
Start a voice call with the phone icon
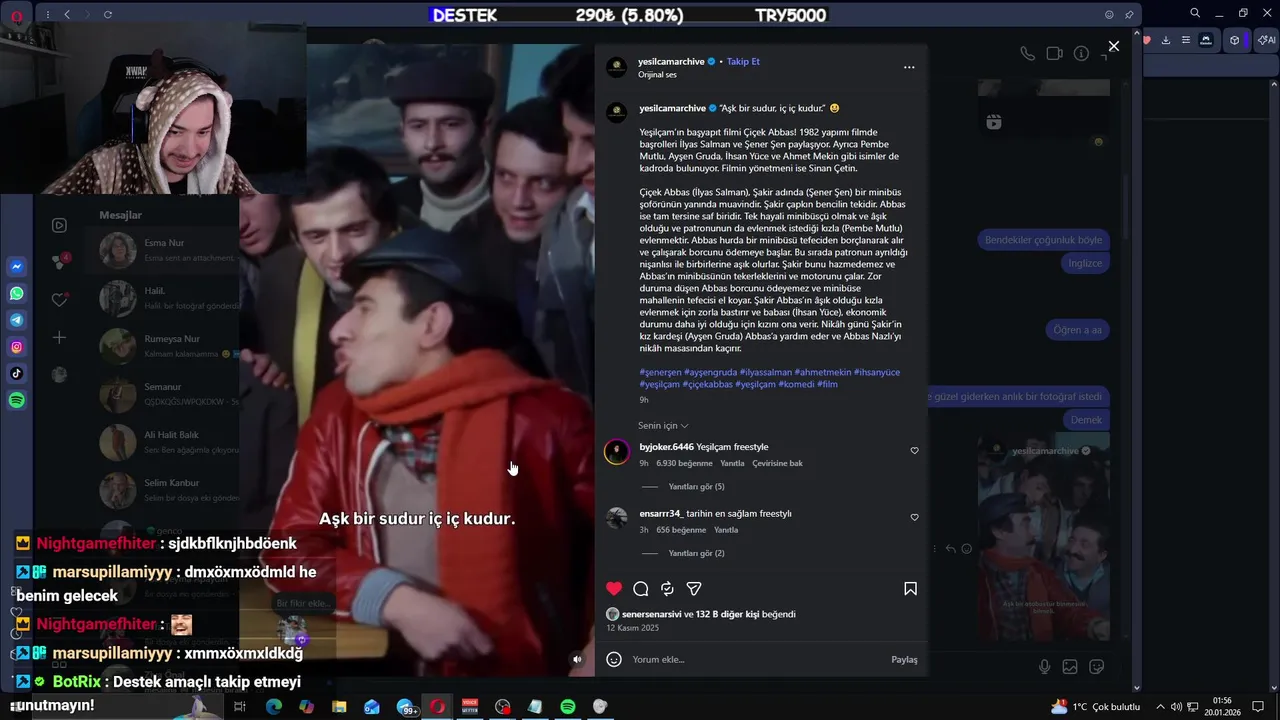1027,54
